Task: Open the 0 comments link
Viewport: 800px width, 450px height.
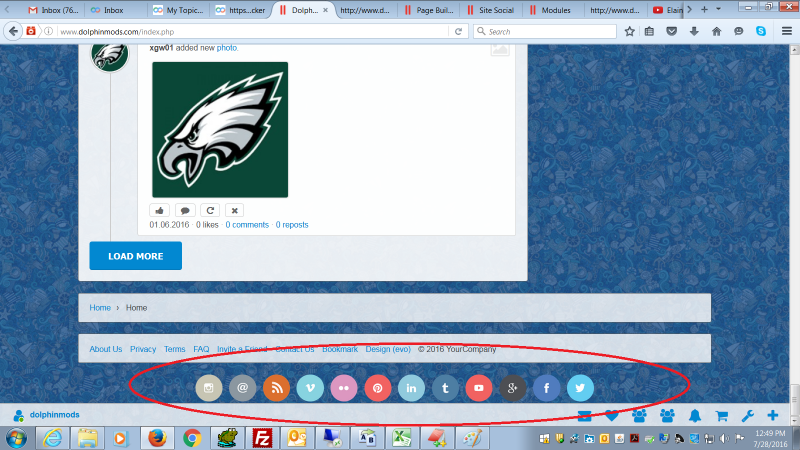Action: pyautogui.click(x=247, y=224)
